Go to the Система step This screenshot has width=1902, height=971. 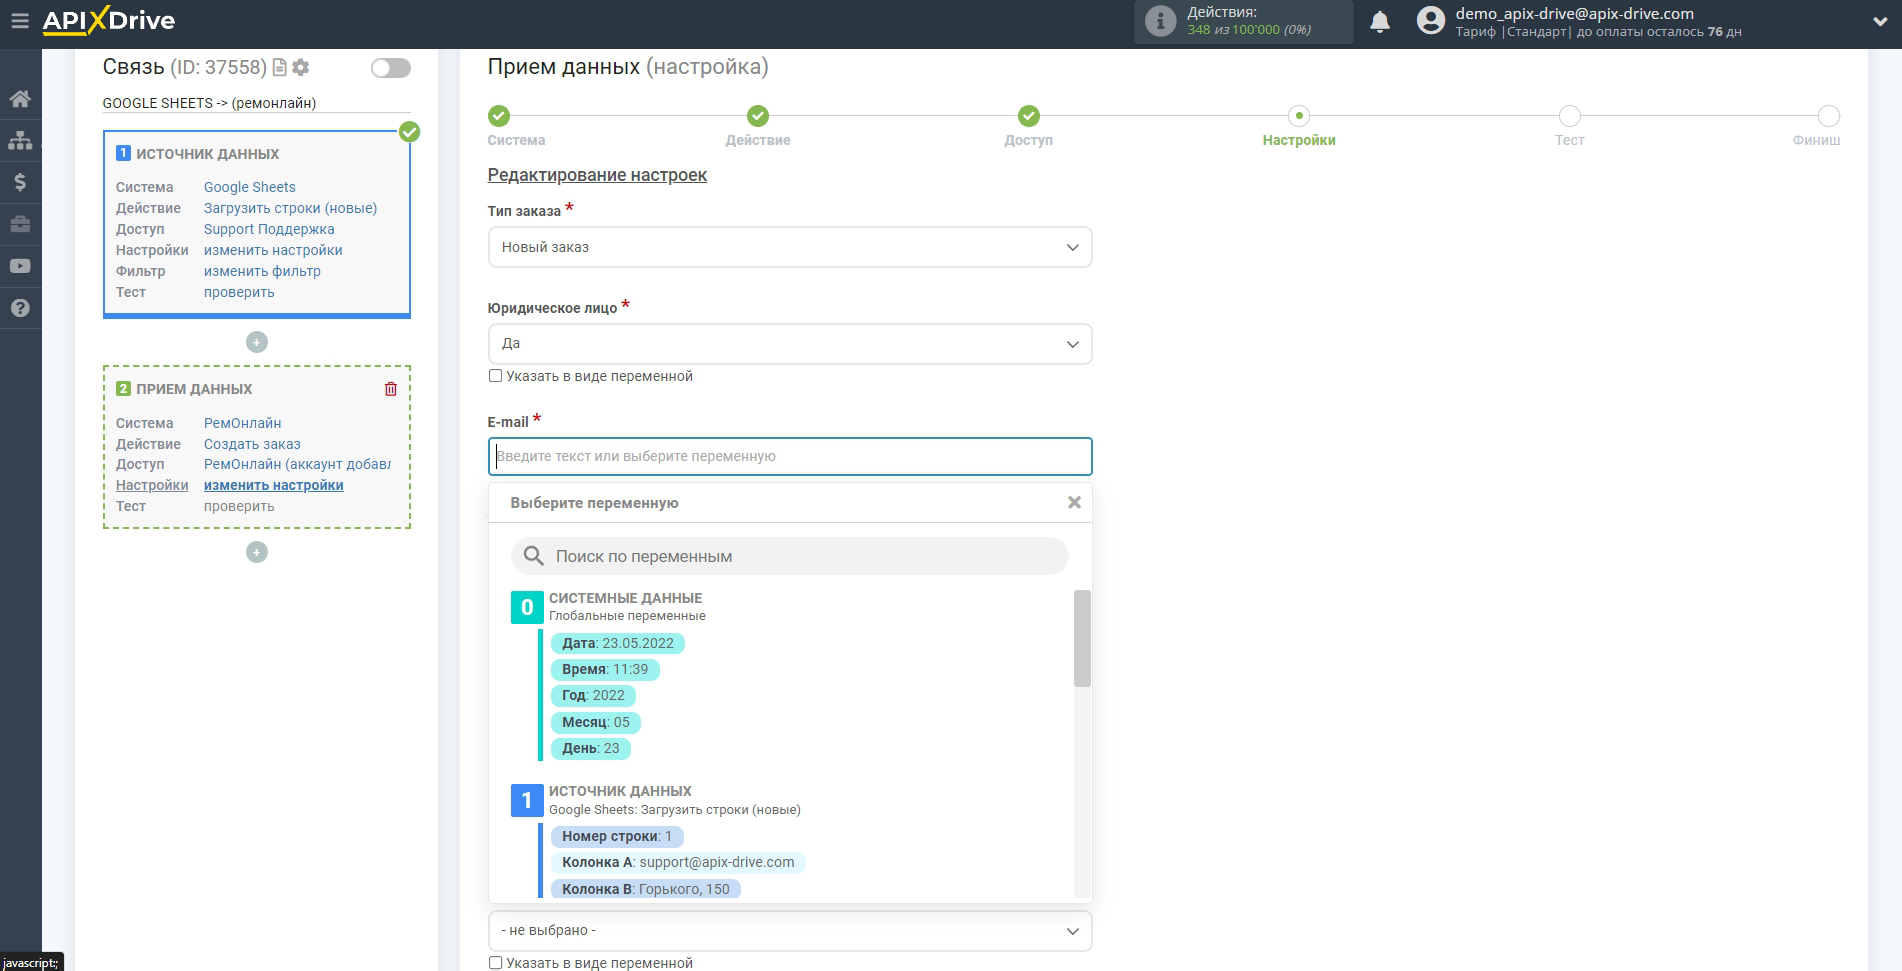(499, 116)
